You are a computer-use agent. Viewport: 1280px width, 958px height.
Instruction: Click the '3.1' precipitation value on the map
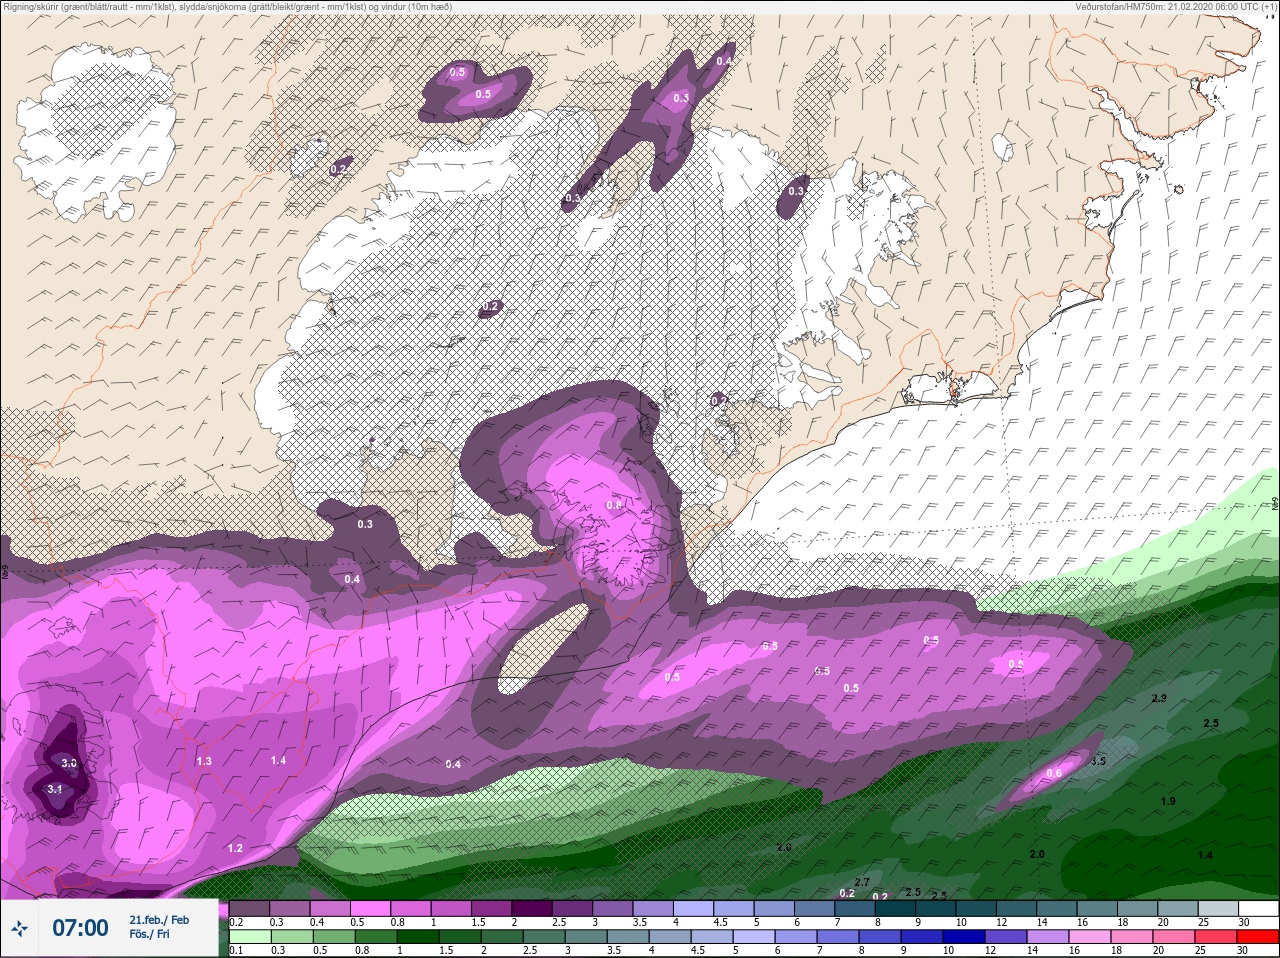tap(55, 789)
